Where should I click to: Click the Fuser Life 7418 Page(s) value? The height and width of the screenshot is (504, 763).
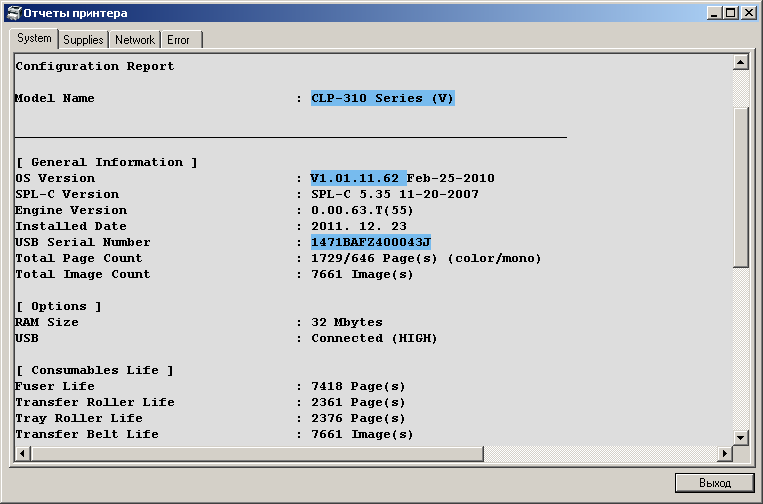click(359, 386)
